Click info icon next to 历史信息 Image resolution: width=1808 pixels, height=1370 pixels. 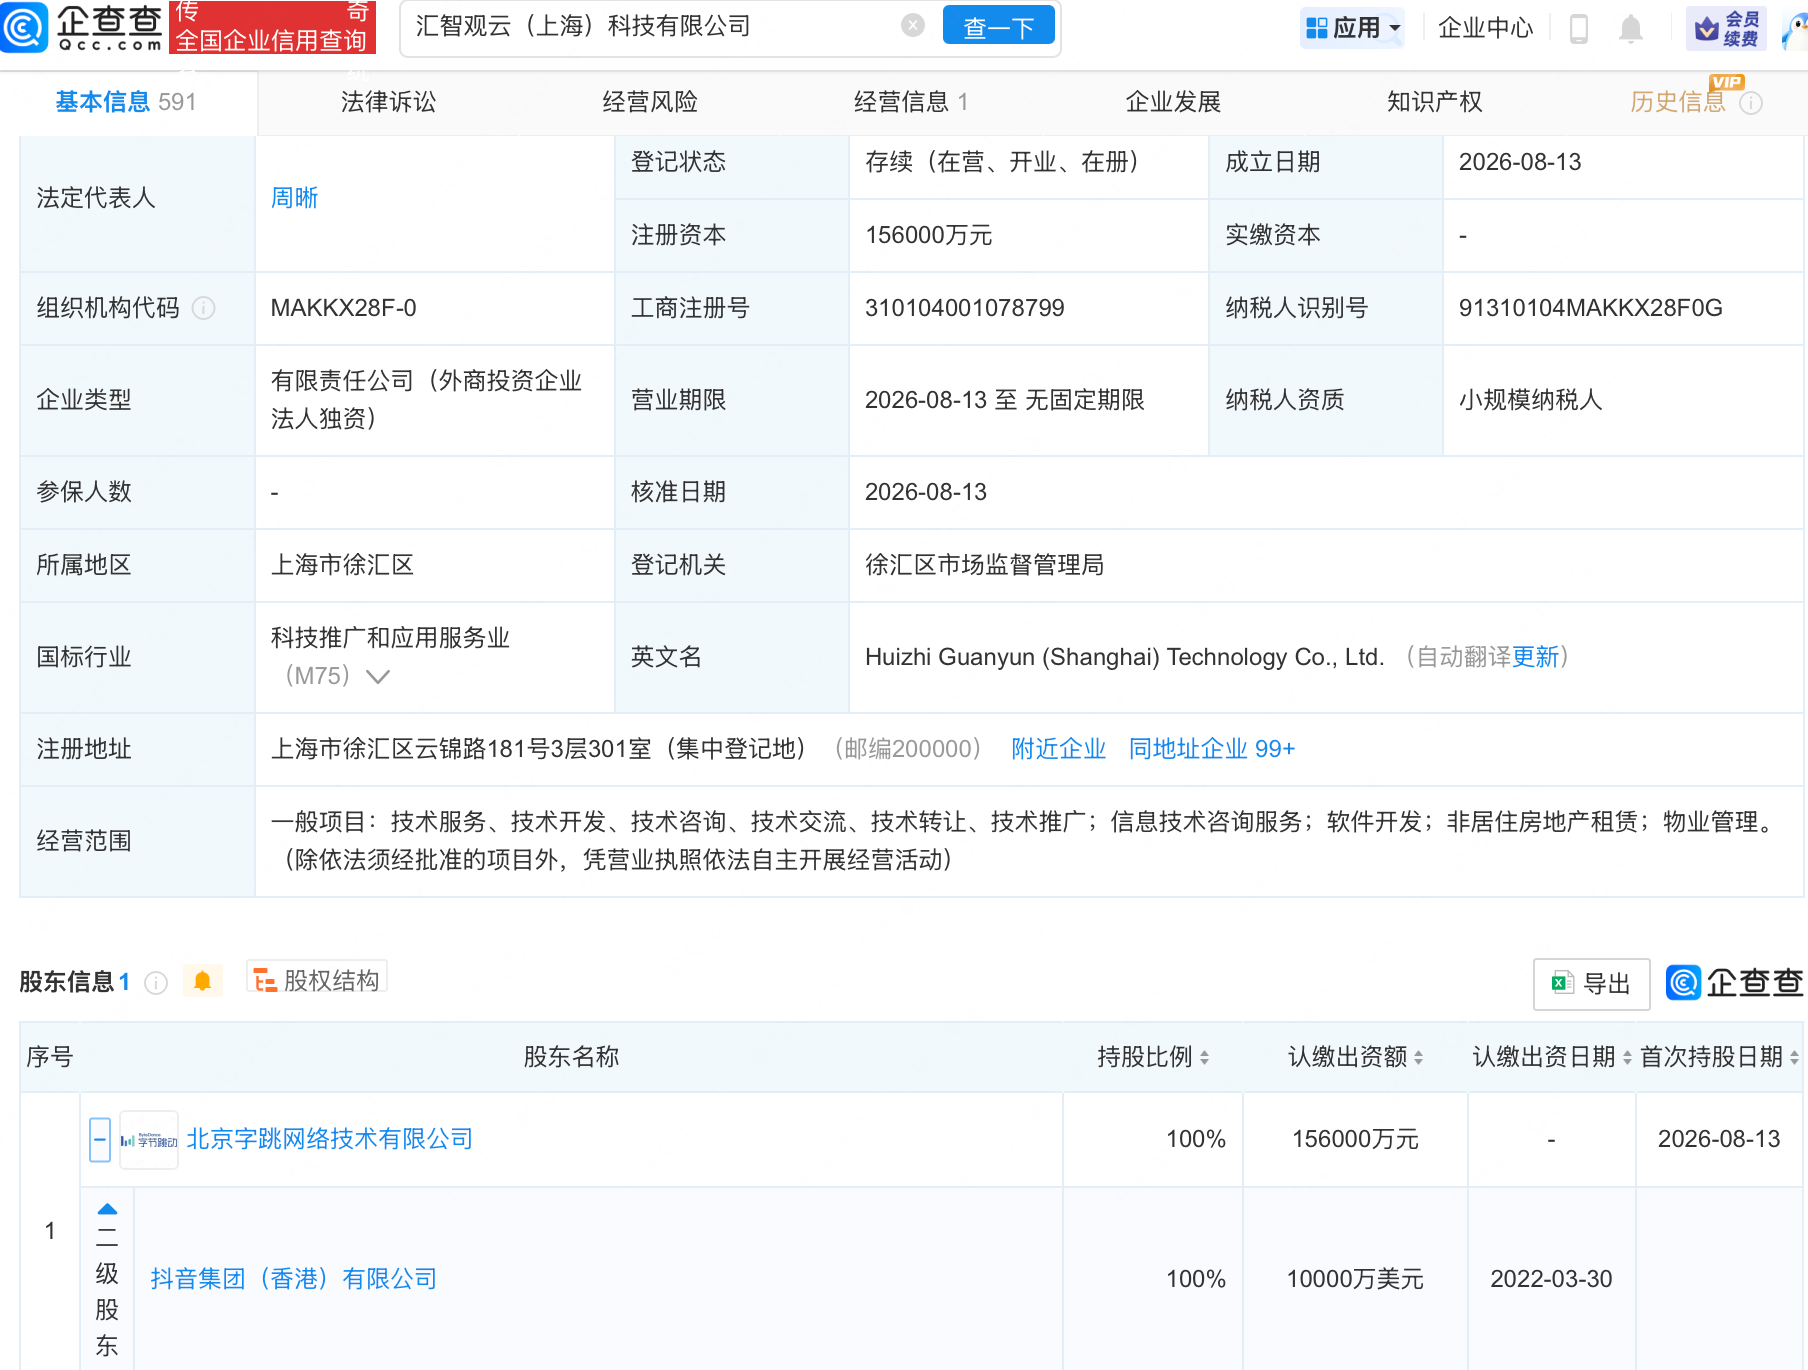[x=1751, y=103]
